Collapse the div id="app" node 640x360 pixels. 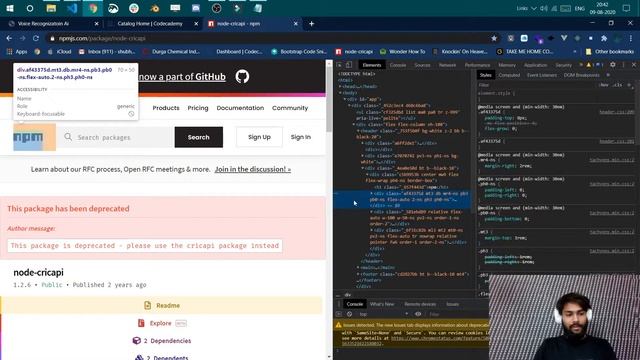click(x=344, y=99)
